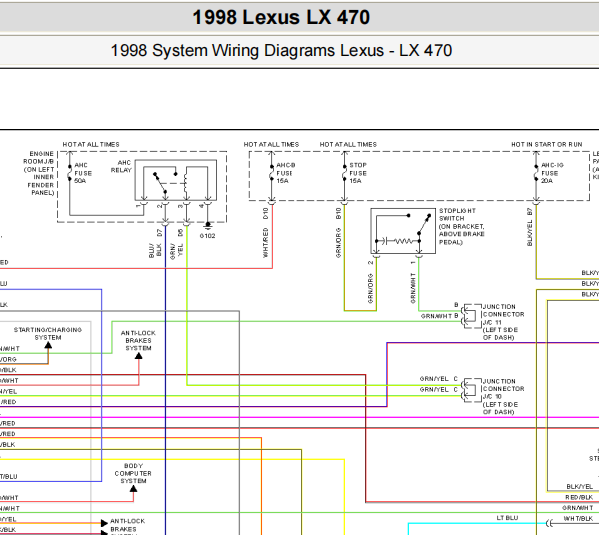
Task: Click the "BODY COMPUTER SYSTEM" label
Action: [x=133, y=473]
